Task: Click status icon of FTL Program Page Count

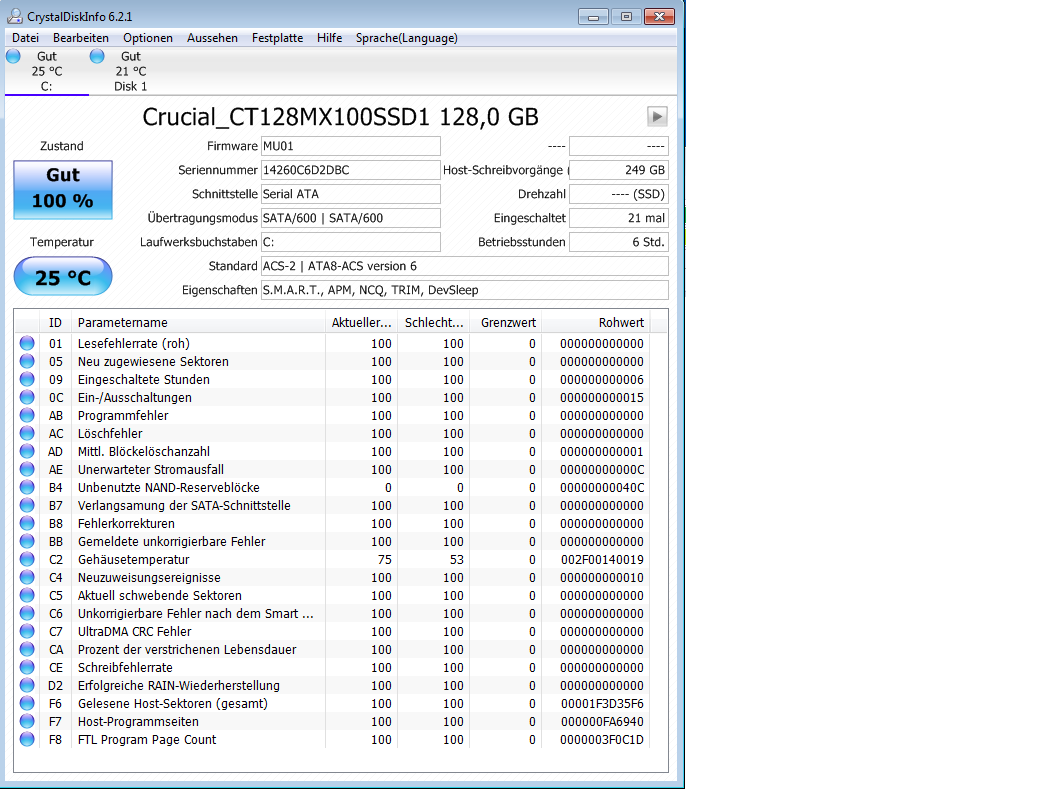Action: tap(27, 739)
